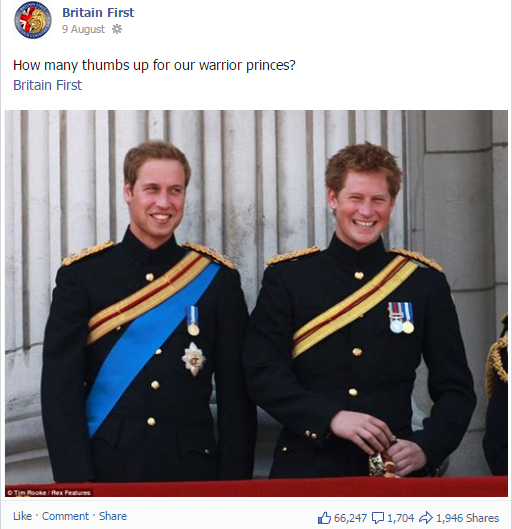The image size is (512, 529).
Task: Click the star badge on the left uniform
Action: click(x=194, y=359)
